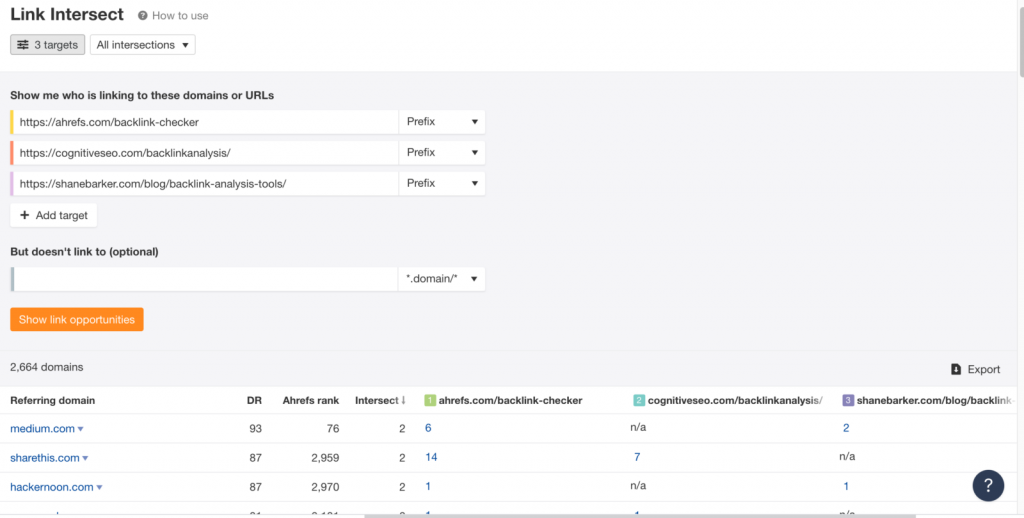Expand the medium.com domain caret
The height and width of the screenshot is (518, 1024).
click(81, 429)
